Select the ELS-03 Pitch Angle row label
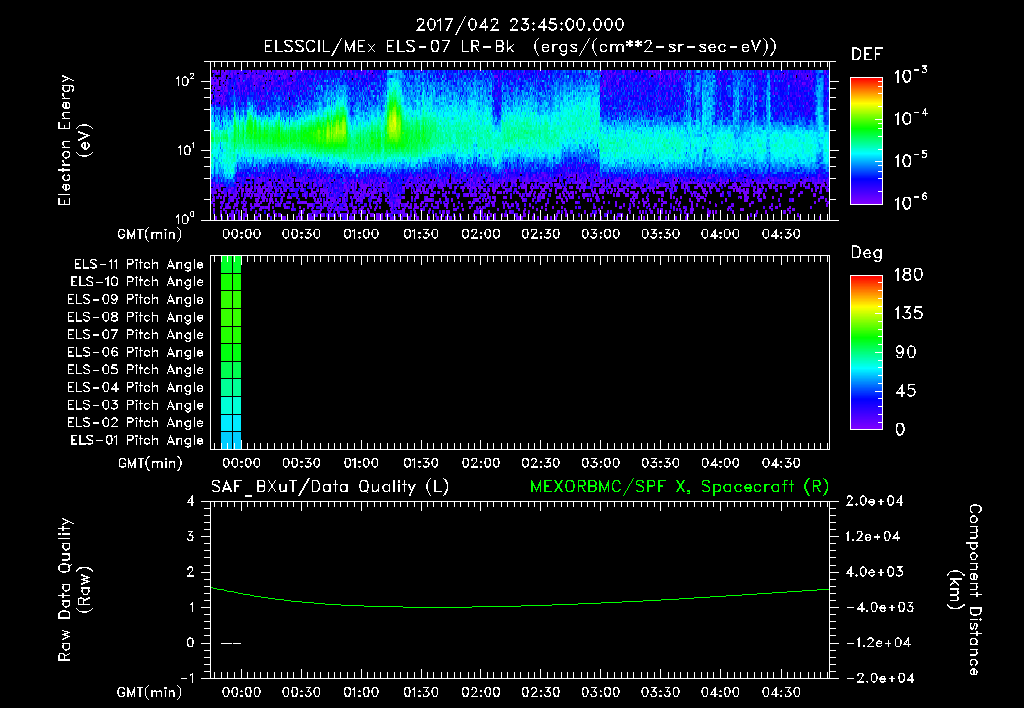This screenshot has height=708, width=1024. point(135,405)
